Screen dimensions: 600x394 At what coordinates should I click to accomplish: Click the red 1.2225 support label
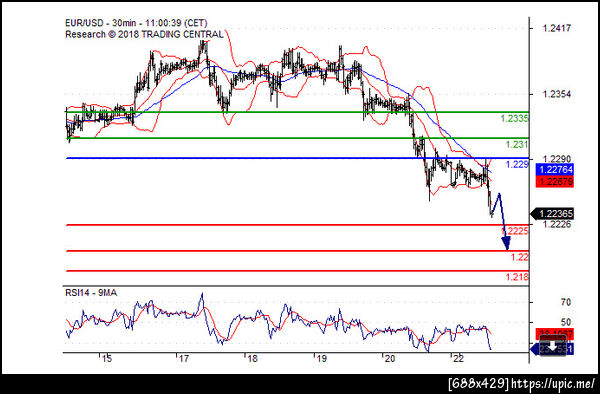pyautogui.click(x=515, y=231)
